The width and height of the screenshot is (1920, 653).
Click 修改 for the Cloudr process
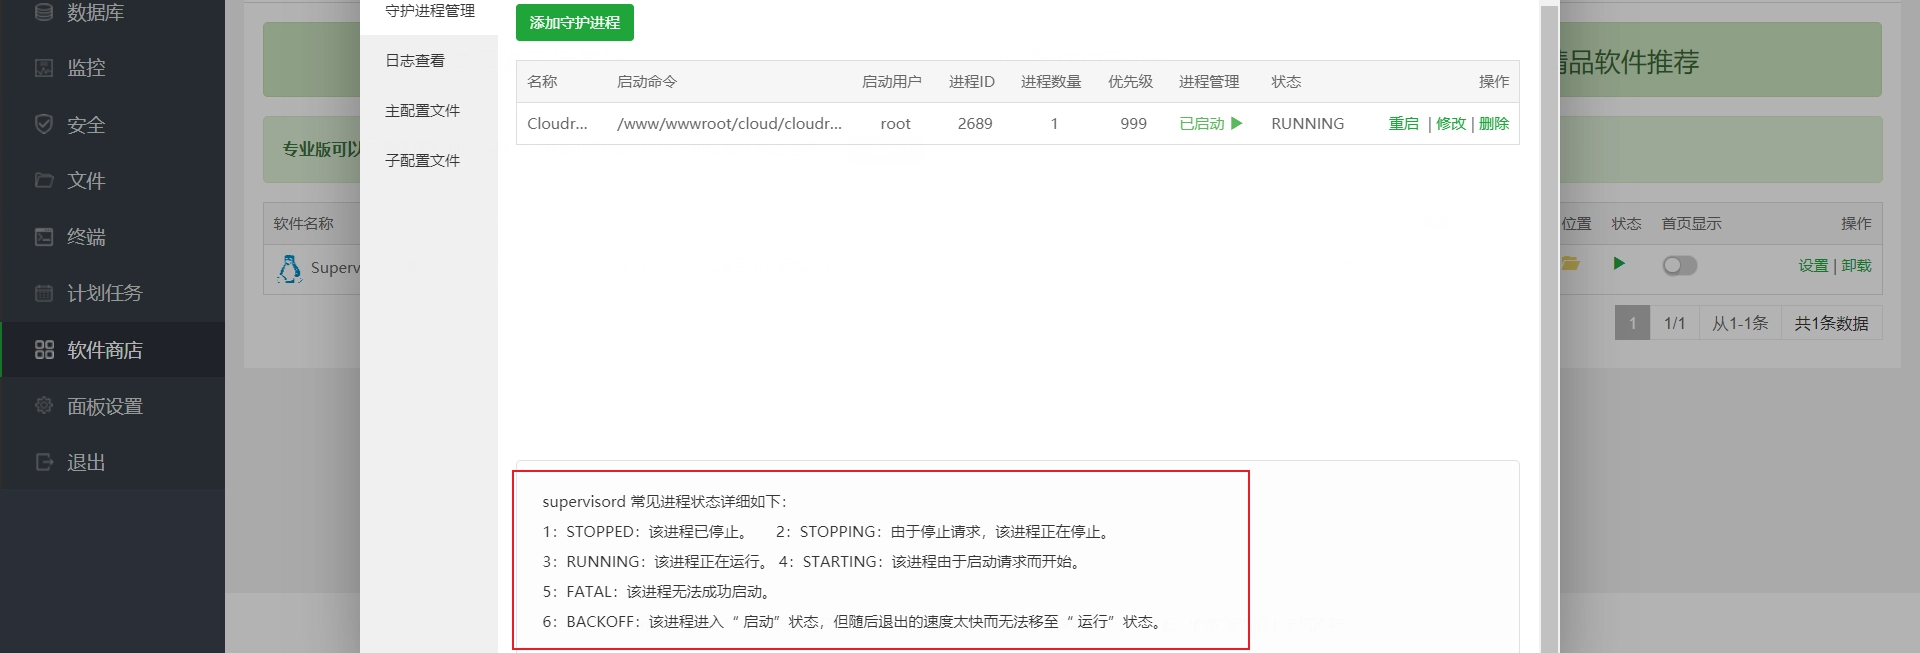coord(1451,123)
